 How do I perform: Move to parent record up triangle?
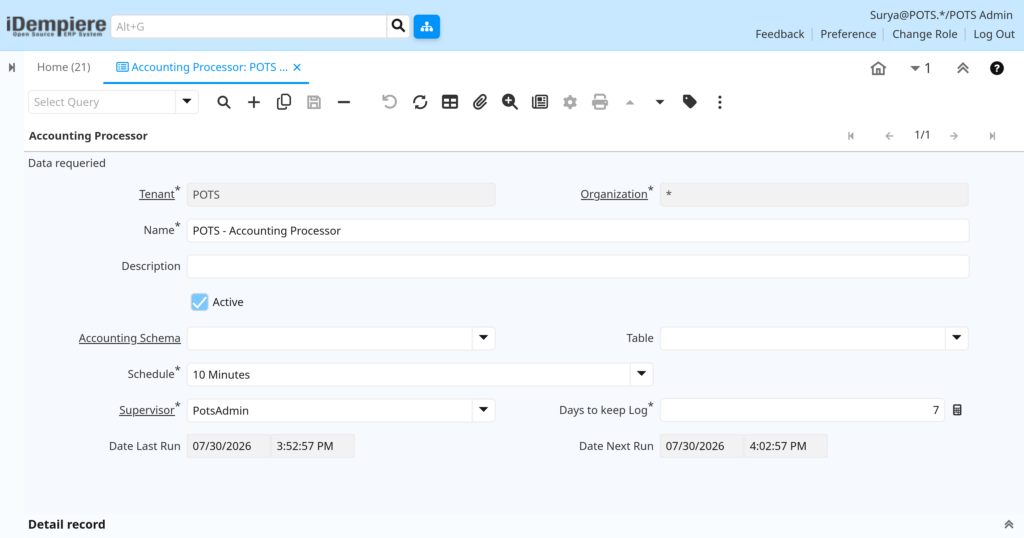[630, 102]
